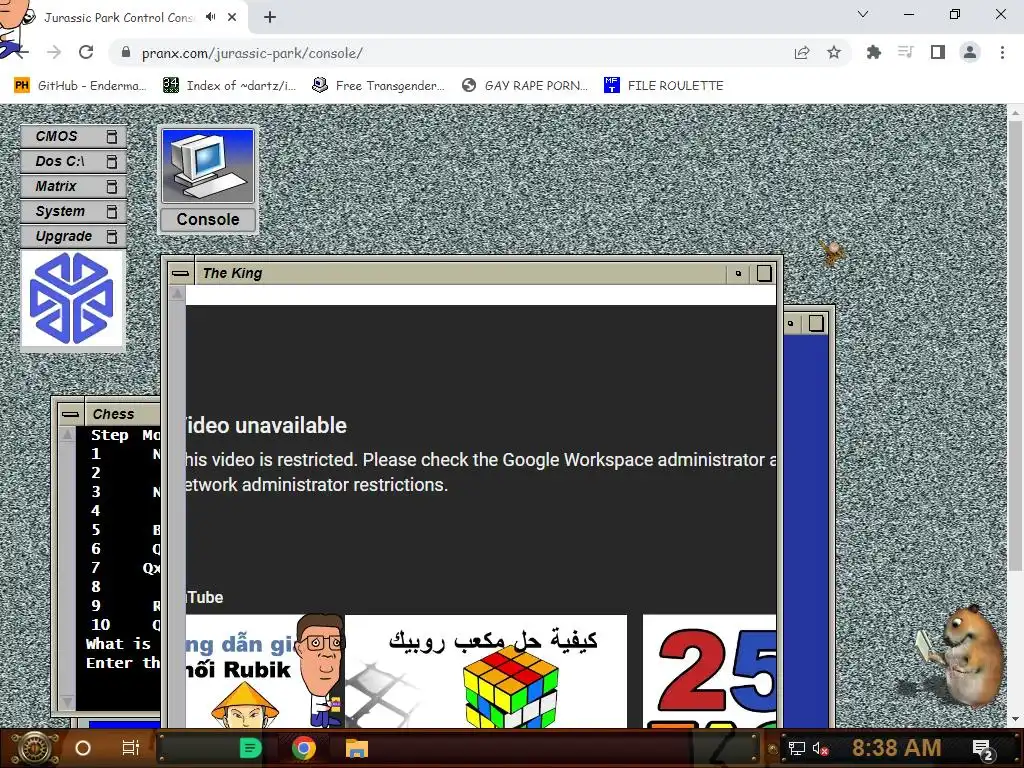This screenshot has width=1024, height=768.
Task: Open the System menu item
Action: click(73, 212)
